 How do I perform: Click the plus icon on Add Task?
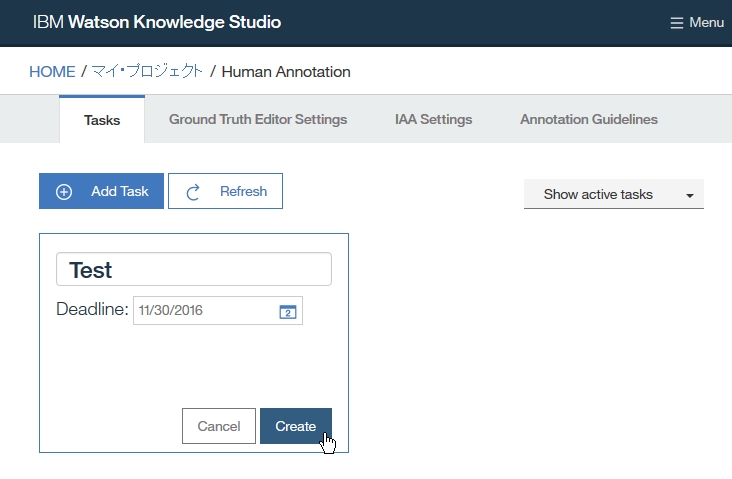click(64, 192)
